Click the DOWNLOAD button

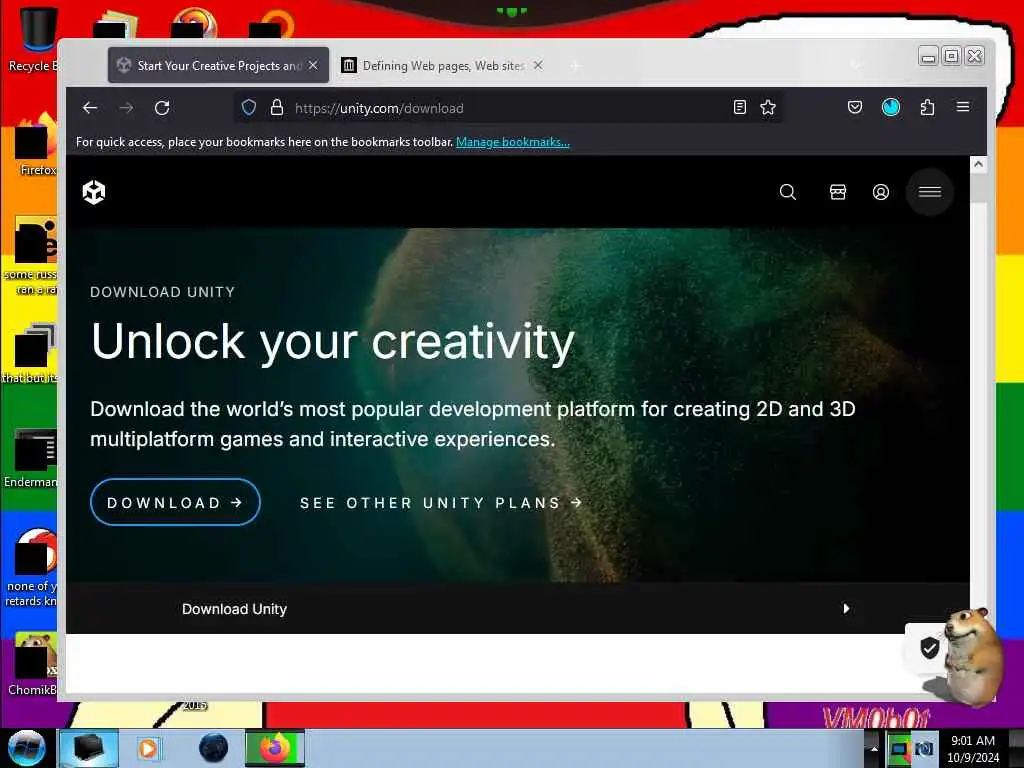pyautogui.click(x=175, y=502)
